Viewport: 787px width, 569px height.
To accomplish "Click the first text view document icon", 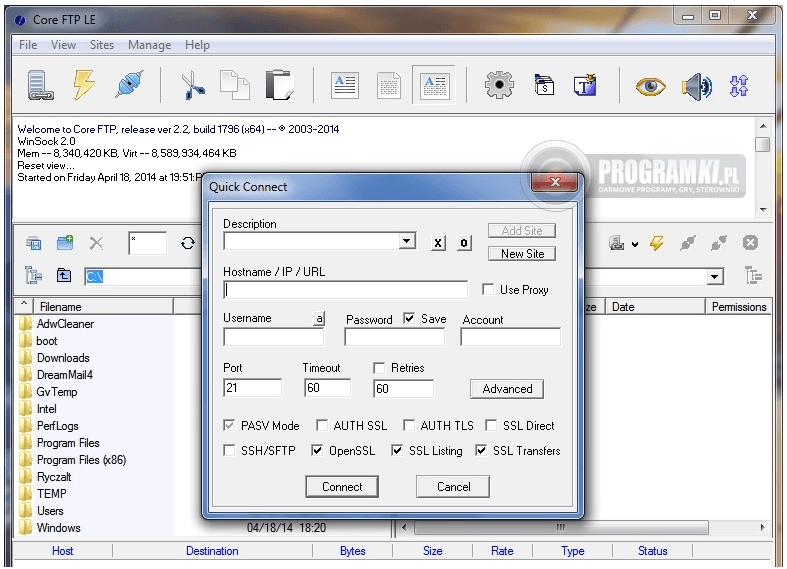I will tap(345, 85).
